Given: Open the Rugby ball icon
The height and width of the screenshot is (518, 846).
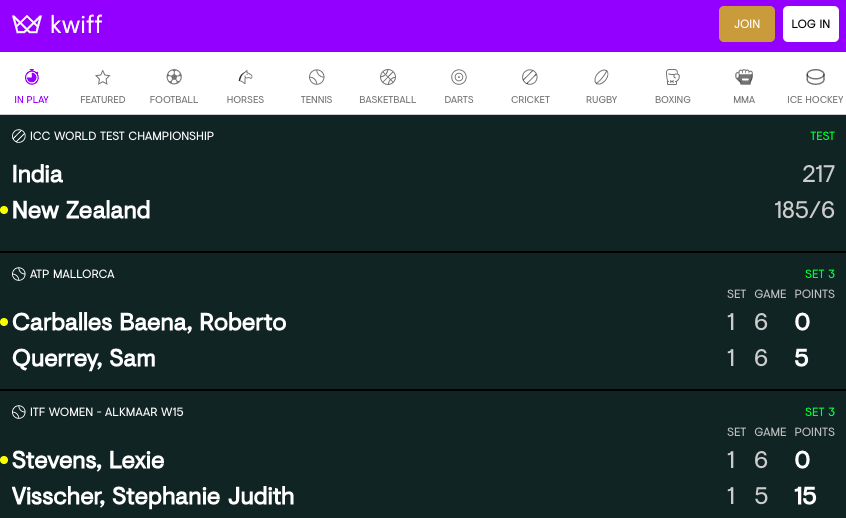Looking at the screenshot, I should [601, 77].
